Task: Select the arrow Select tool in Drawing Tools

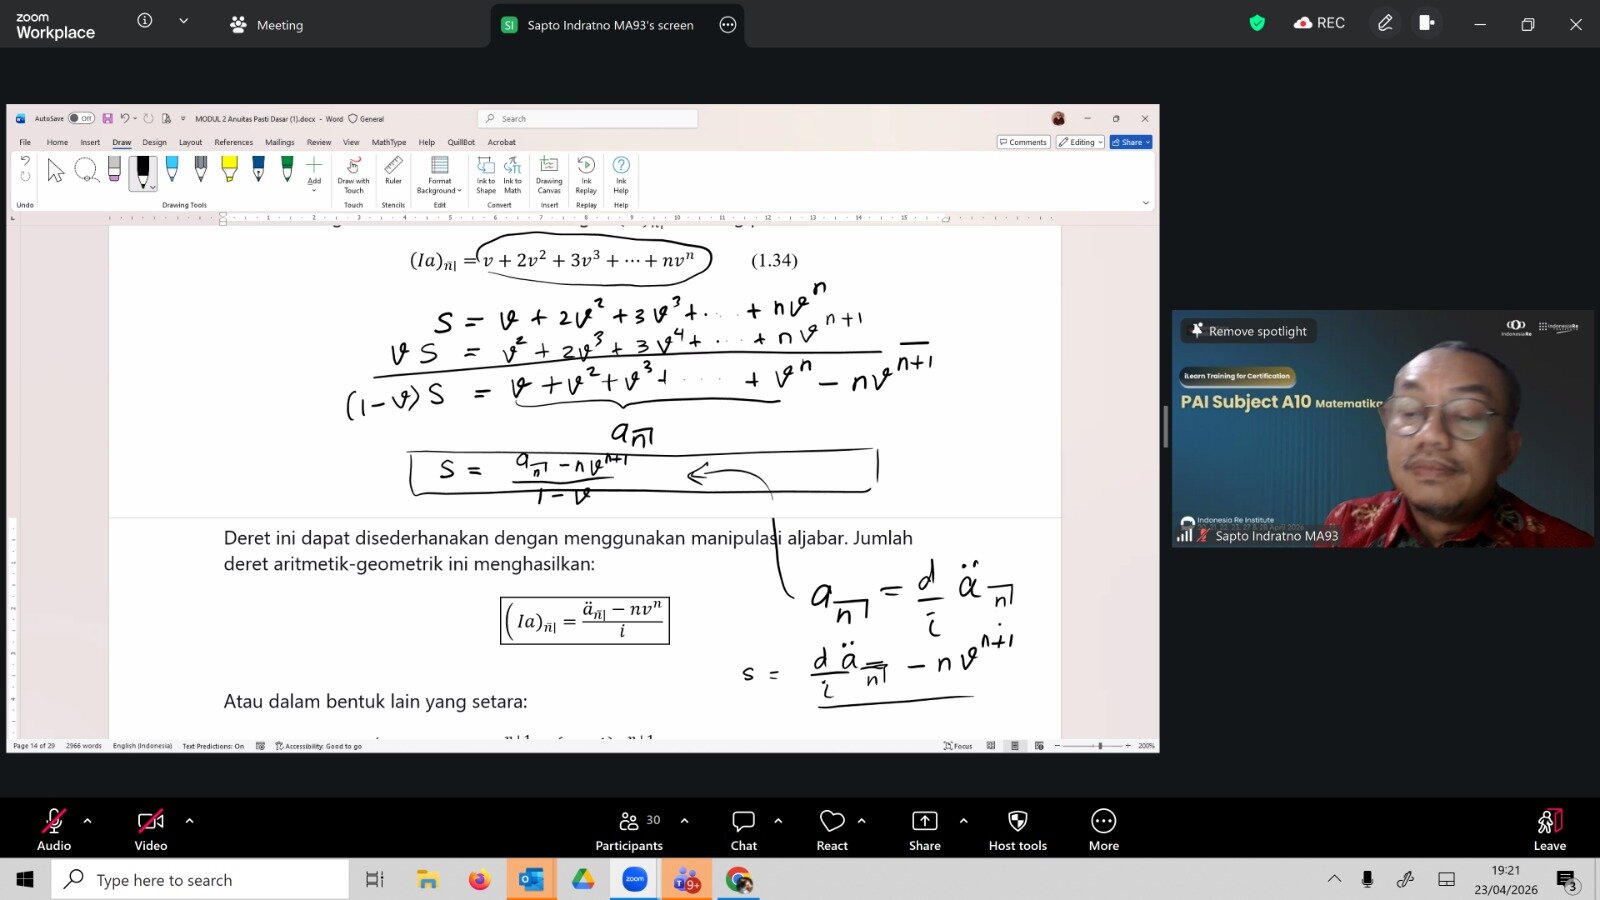Action: coord(56,171)
